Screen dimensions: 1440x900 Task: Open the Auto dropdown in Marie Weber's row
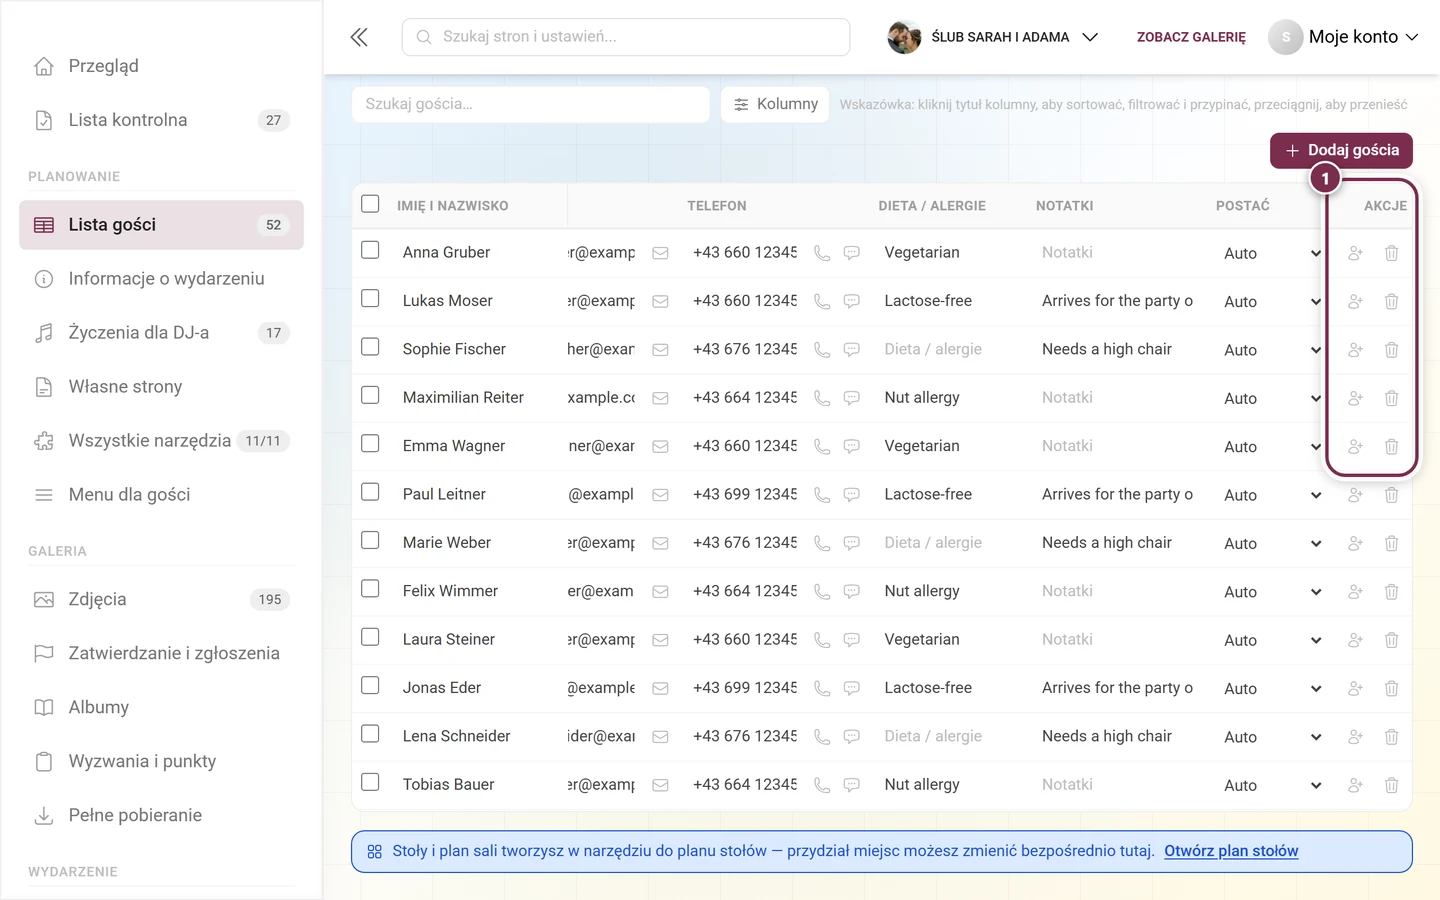(1272, 544)
